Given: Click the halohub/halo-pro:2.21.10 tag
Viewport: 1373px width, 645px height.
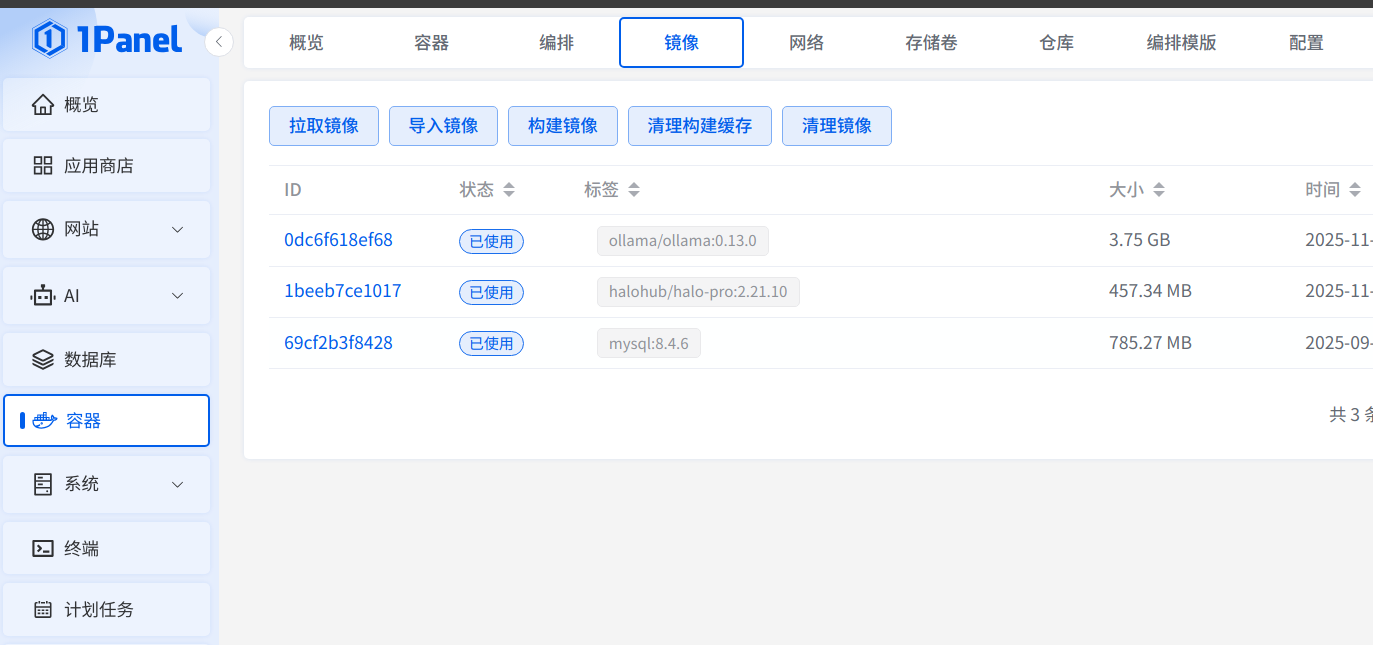Looking at the screenshot, I should tap(698, 292).
